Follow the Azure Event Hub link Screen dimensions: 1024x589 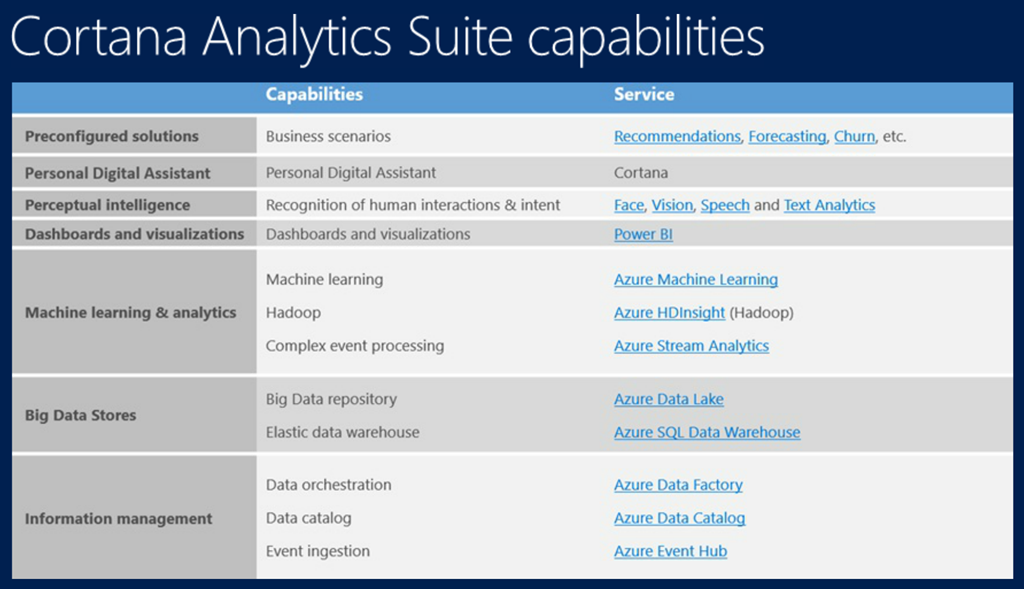click(x=670, y=551)
